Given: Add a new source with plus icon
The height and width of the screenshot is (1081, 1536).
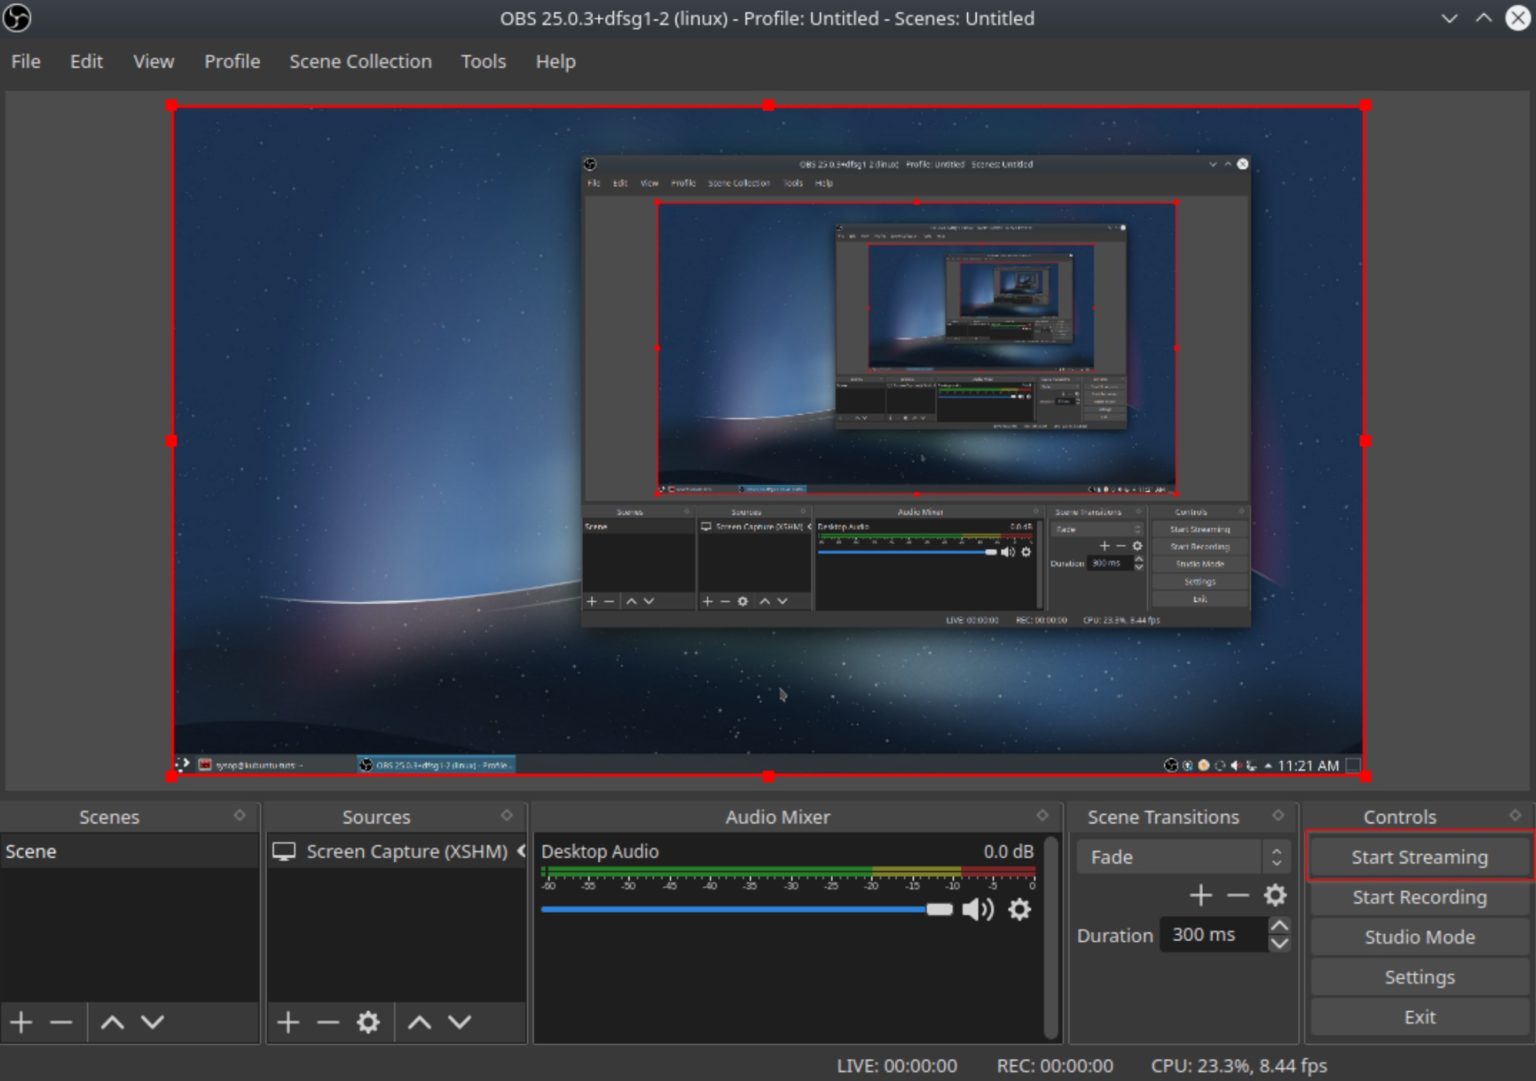Looking at the screenshot, I should [x=288, y=1022].
